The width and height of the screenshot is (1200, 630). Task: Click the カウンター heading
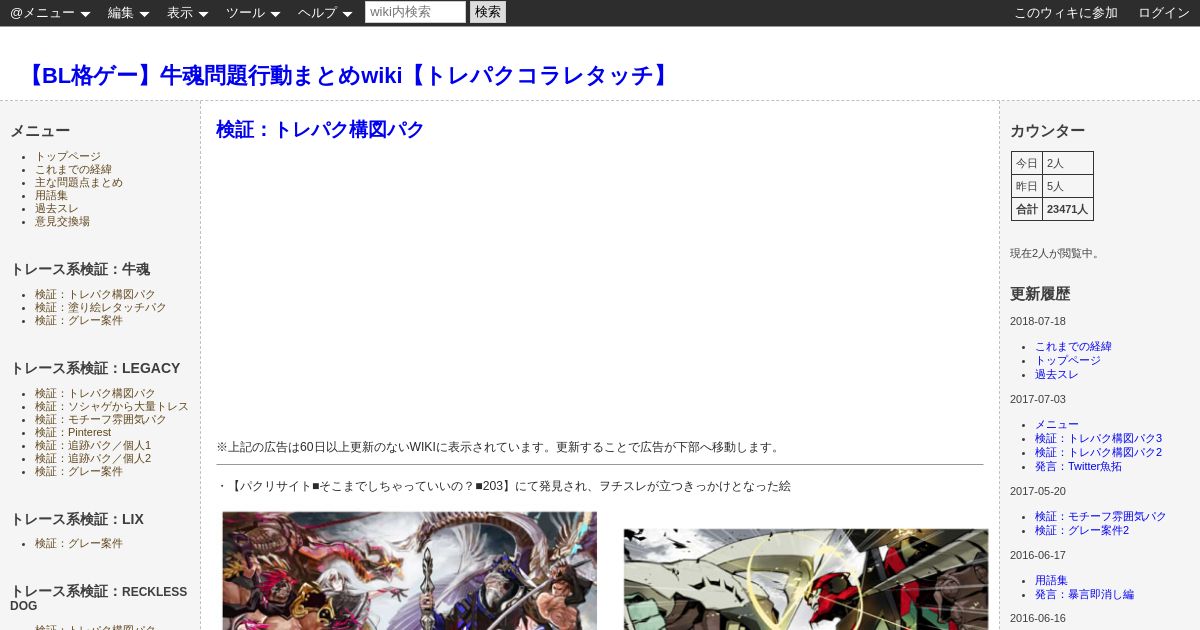pos(1047,131)
